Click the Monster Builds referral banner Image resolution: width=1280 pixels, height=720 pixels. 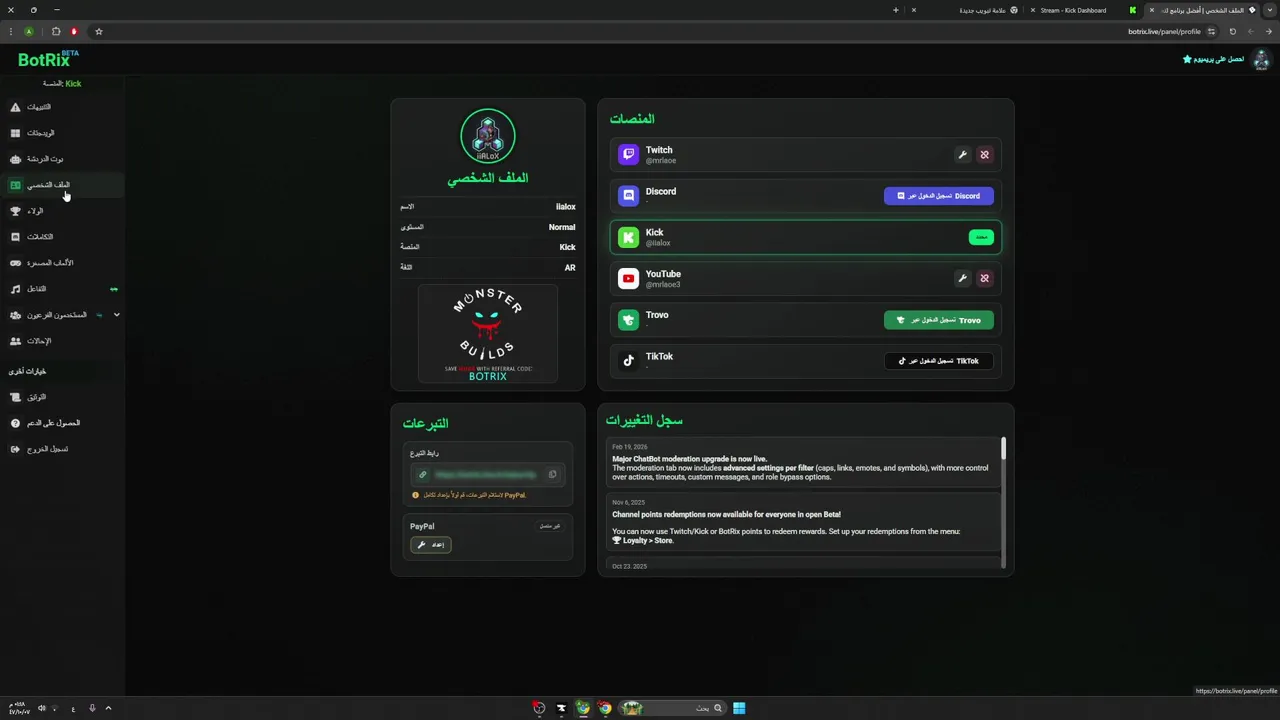[x=487, y=334]
